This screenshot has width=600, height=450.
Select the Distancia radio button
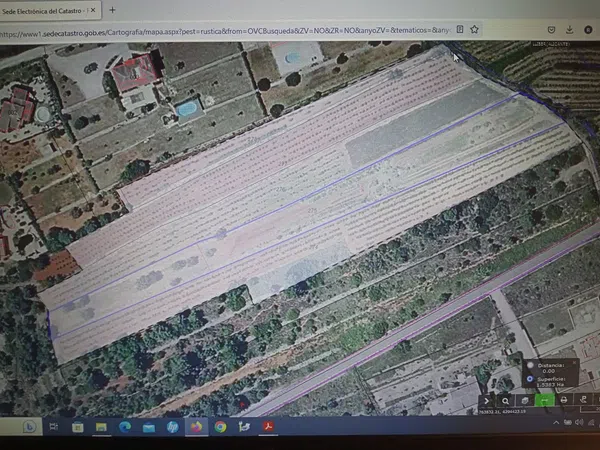click(530, 363)
